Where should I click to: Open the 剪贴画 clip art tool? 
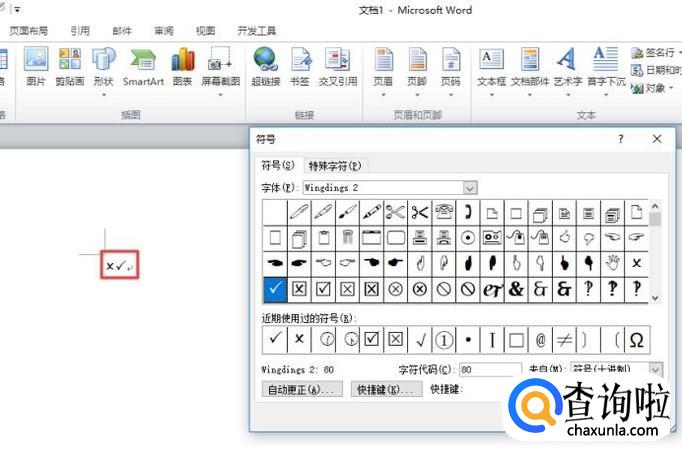70,67
